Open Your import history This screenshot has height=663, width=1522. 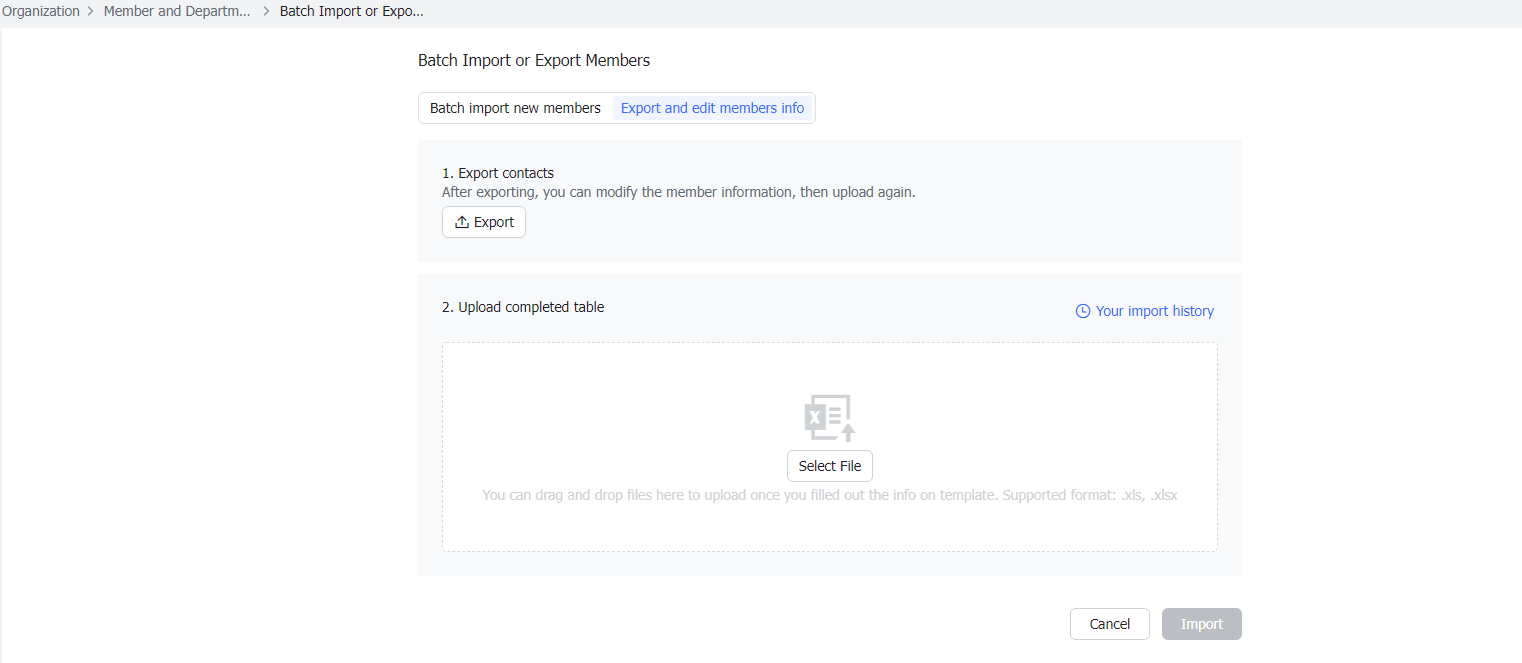click(x=1155, y=311)
